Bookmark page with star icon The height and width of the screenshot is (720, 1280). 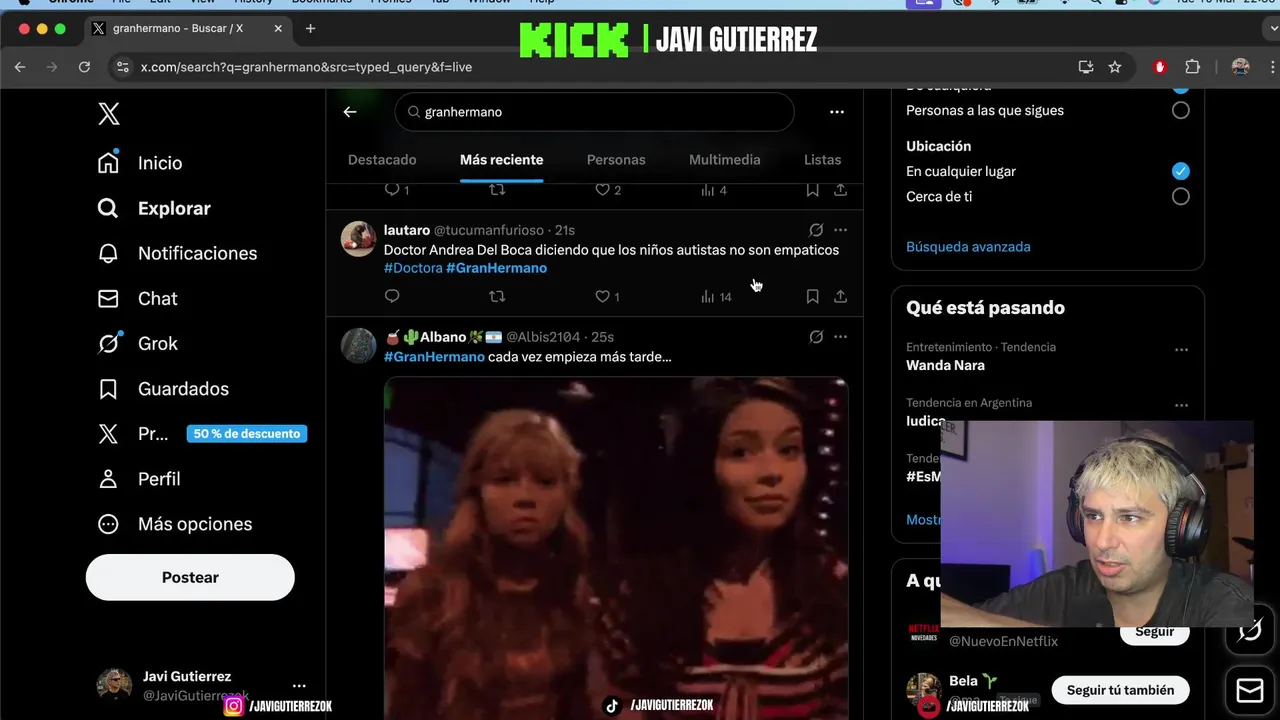click(1115, 67)
